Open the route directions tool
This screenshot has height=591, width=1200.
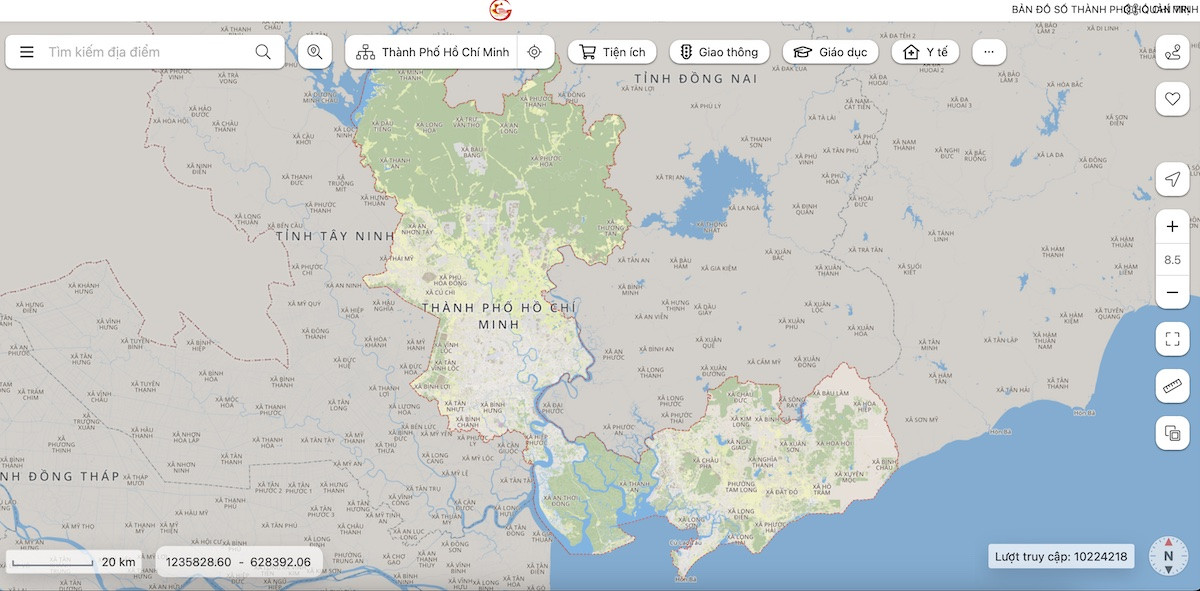(1172, 52)
